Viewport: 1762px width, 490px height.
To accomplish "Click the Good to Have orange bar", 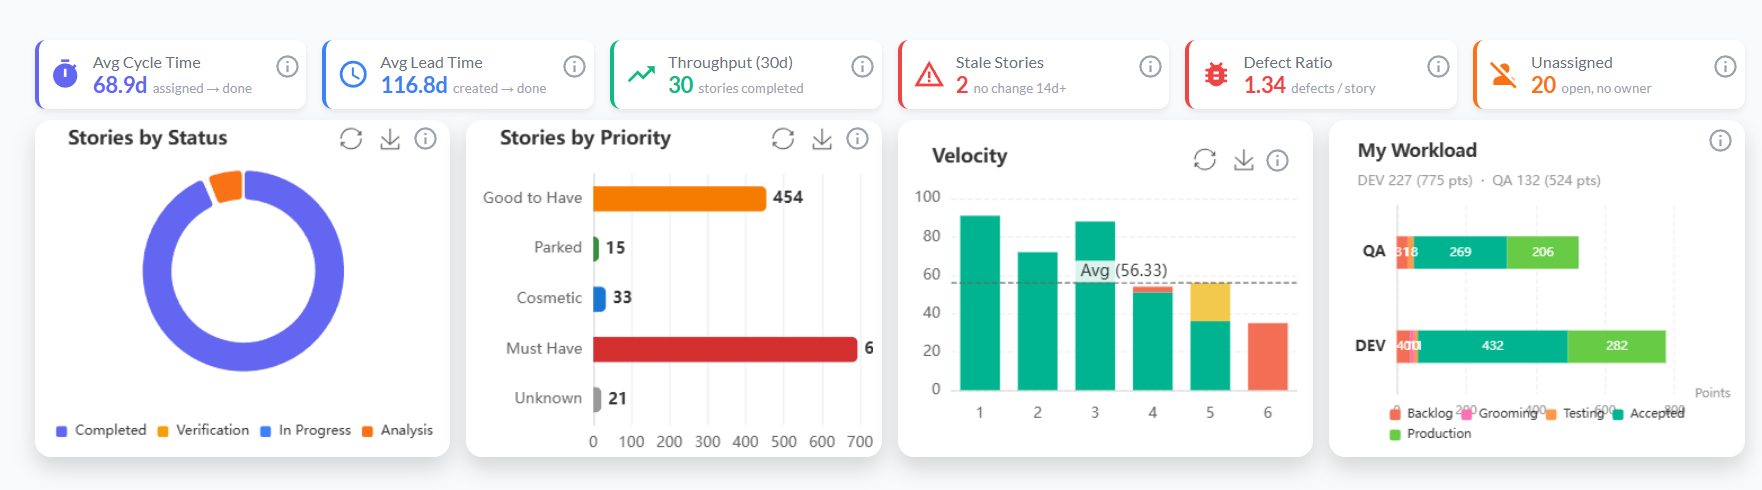I will pos(680,198).
